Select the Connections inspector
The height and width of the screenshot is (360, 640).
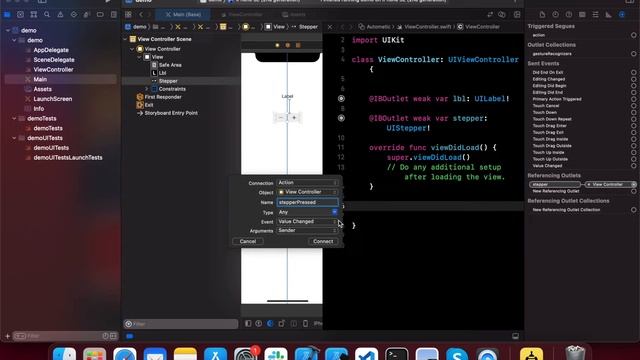tap(622, 15)
